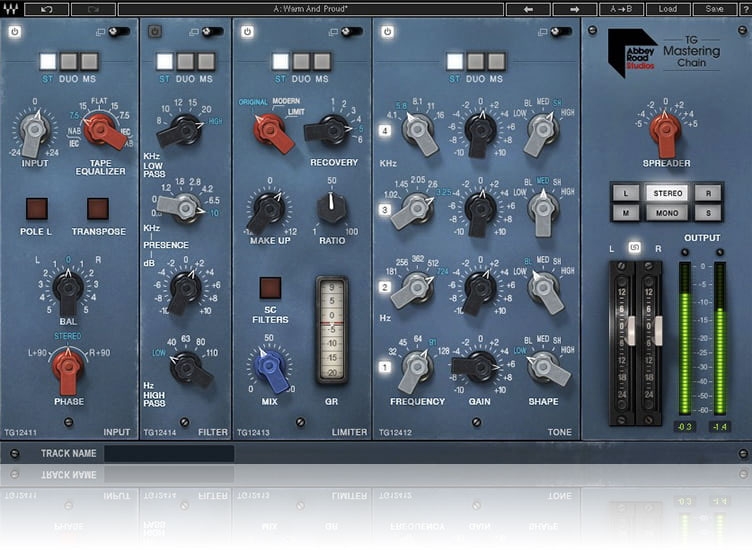This screenshot has width=752, height=550.
Task: Toggle the fader link icon between L and R
Action: pyautogui.click(x=634, y=247)
